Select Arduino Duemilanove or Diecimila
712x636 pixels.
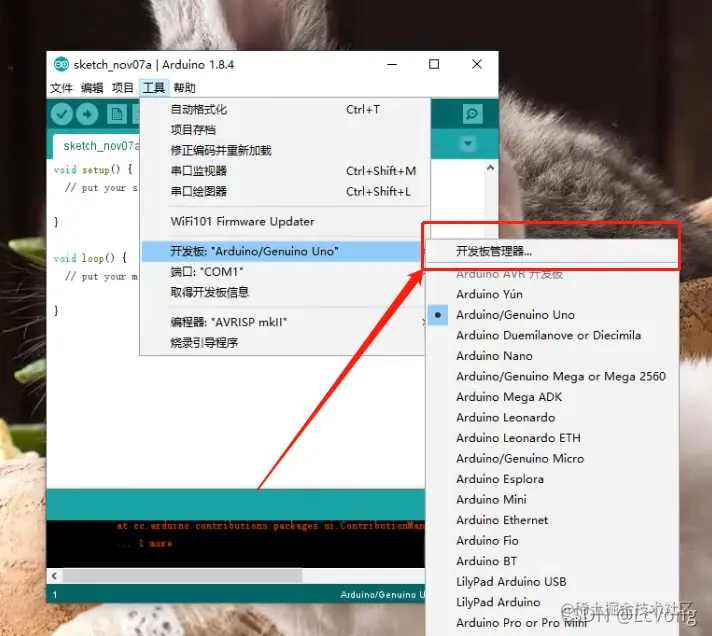click(552, 335)
